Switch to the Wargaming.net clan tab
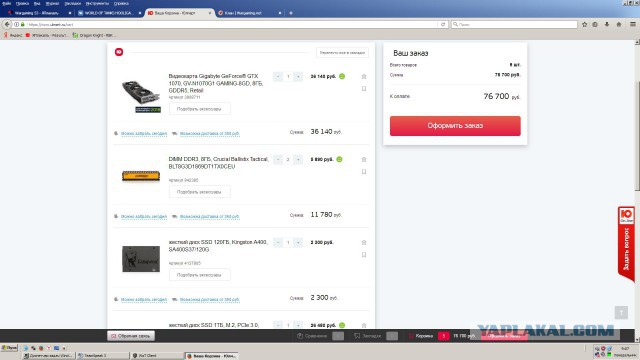Viewport: 640px width, 360px height. 249,13
